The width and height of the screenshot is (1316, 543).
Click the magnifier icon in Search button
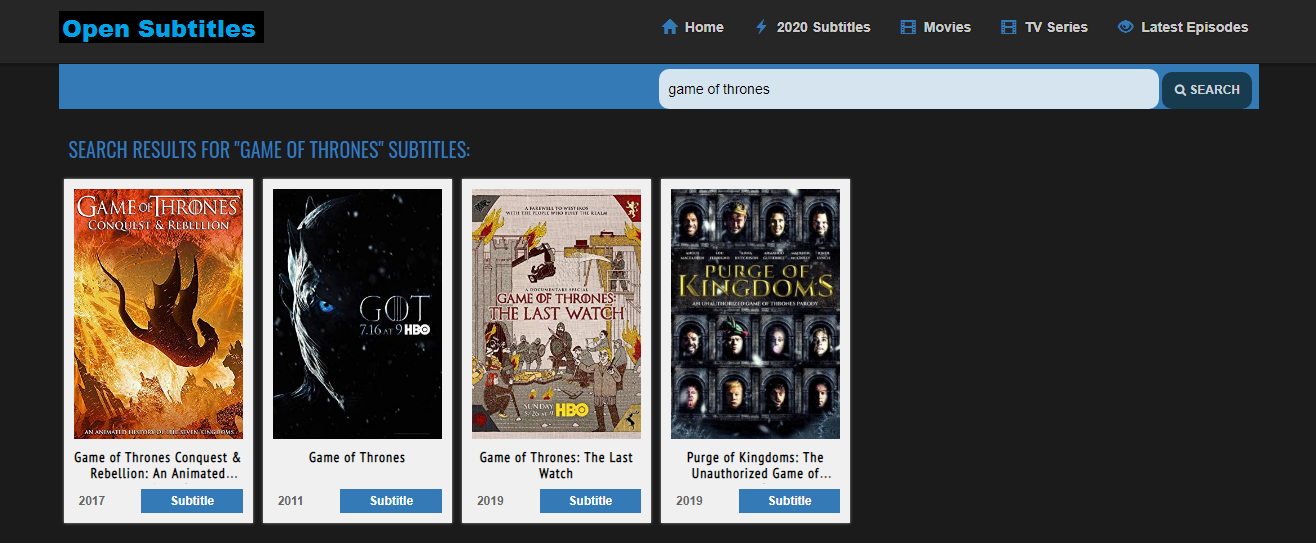[1181, 90]
